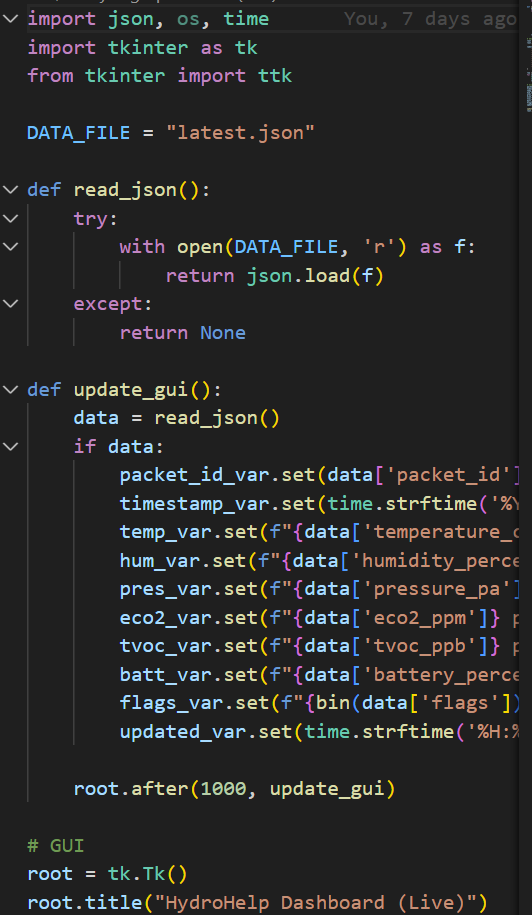
Task: Click the "return json.load(f)" statement
Action: pyautogui.click(x=275, y=276)
